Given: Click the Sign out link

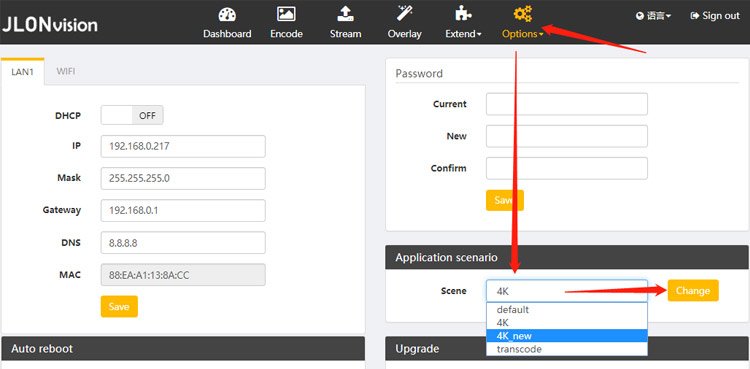Looking at the screenshot, I should coord(715,16).
